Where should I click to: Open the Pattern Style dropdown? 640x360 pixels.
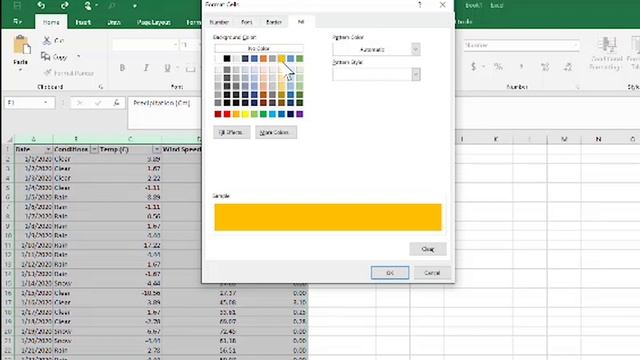coord(416,75)
